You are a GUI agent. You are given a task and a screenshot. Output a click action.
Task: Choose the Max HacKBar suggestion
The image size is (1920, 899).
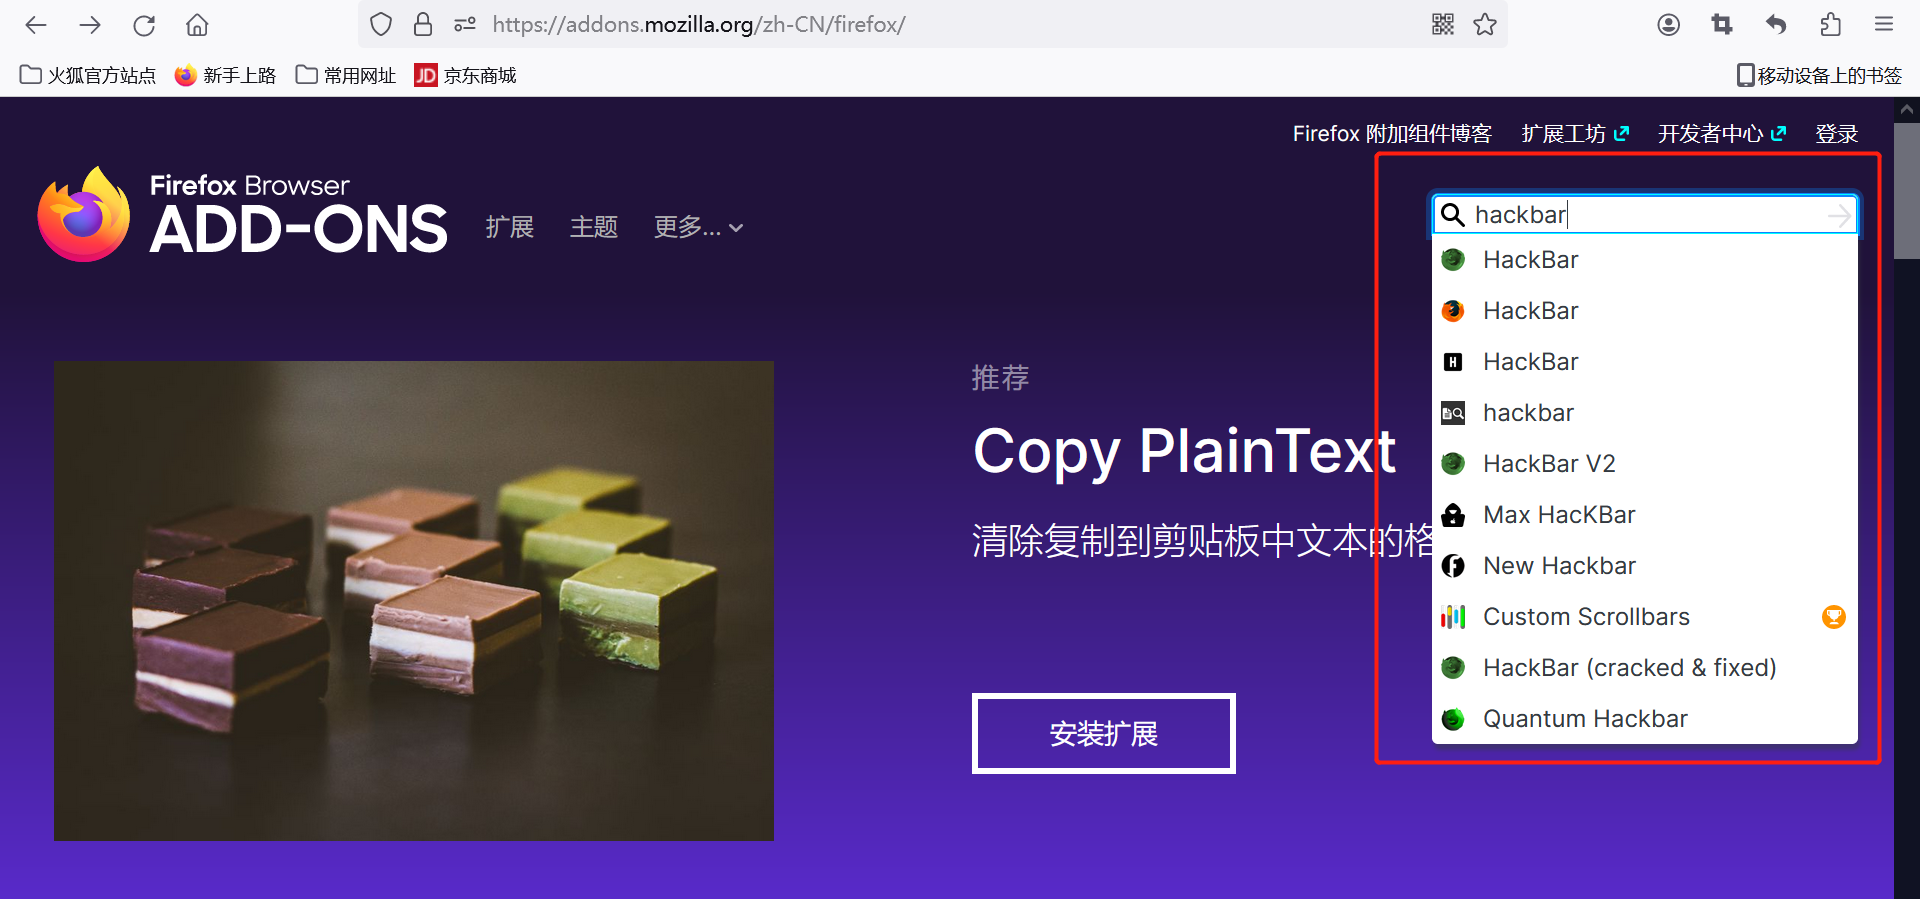(1645, 515)
